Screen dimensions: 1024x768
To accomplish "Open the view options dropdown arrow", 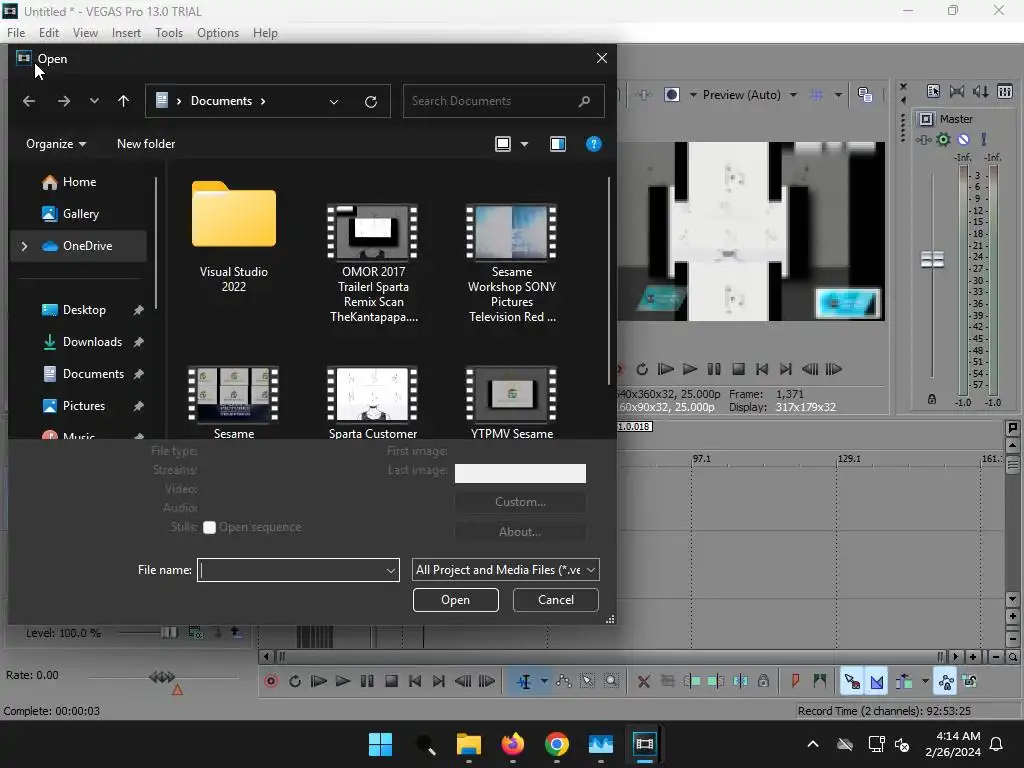I will pyautogui.click(x=524, y=144).
